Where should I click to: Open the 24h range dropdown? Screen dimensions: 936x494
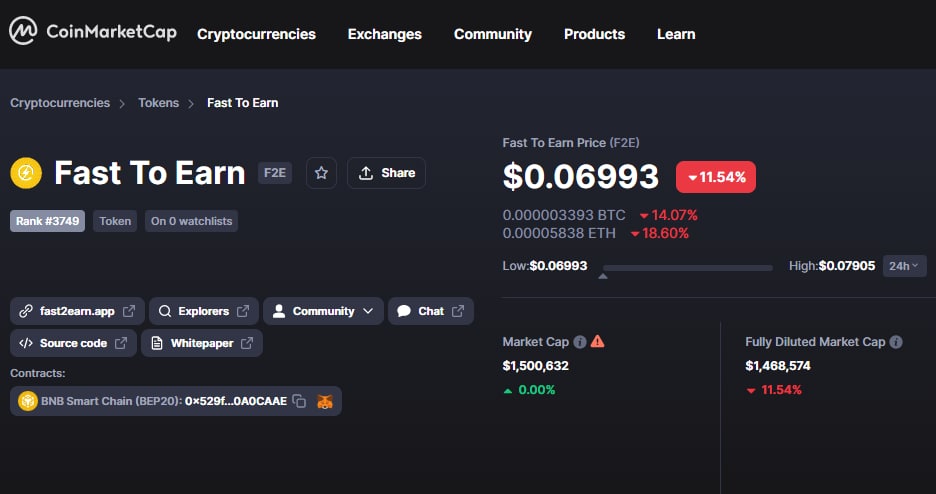point(904,265)
